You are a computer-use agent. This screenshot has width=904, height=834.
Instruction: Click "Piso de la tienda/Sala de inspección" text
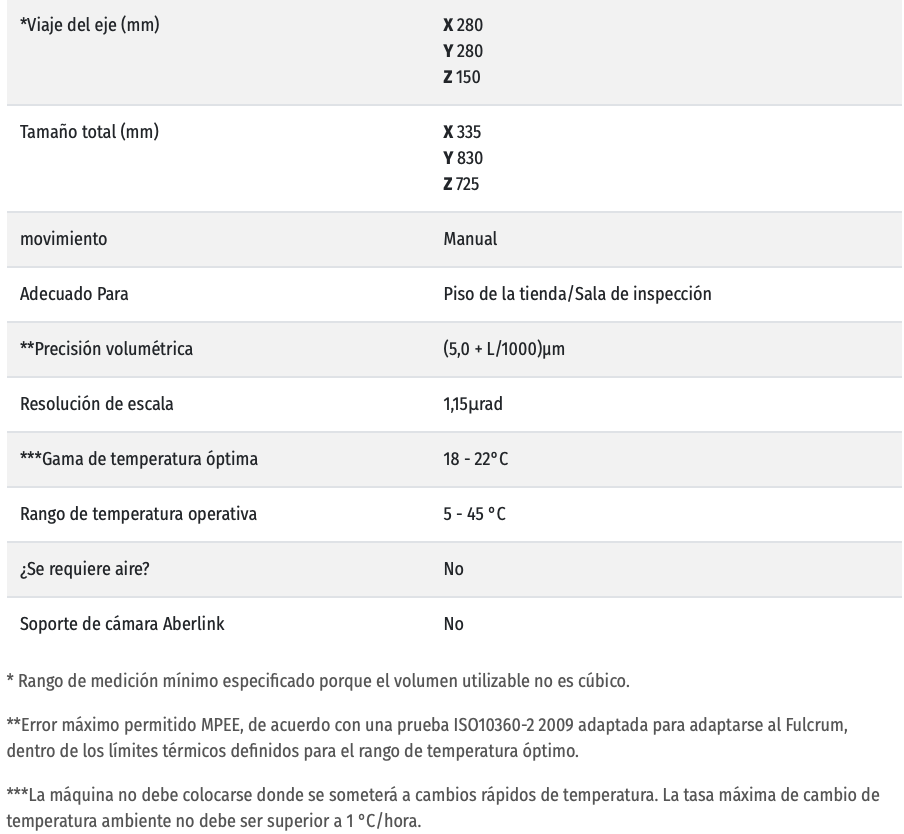coord(577,295)
